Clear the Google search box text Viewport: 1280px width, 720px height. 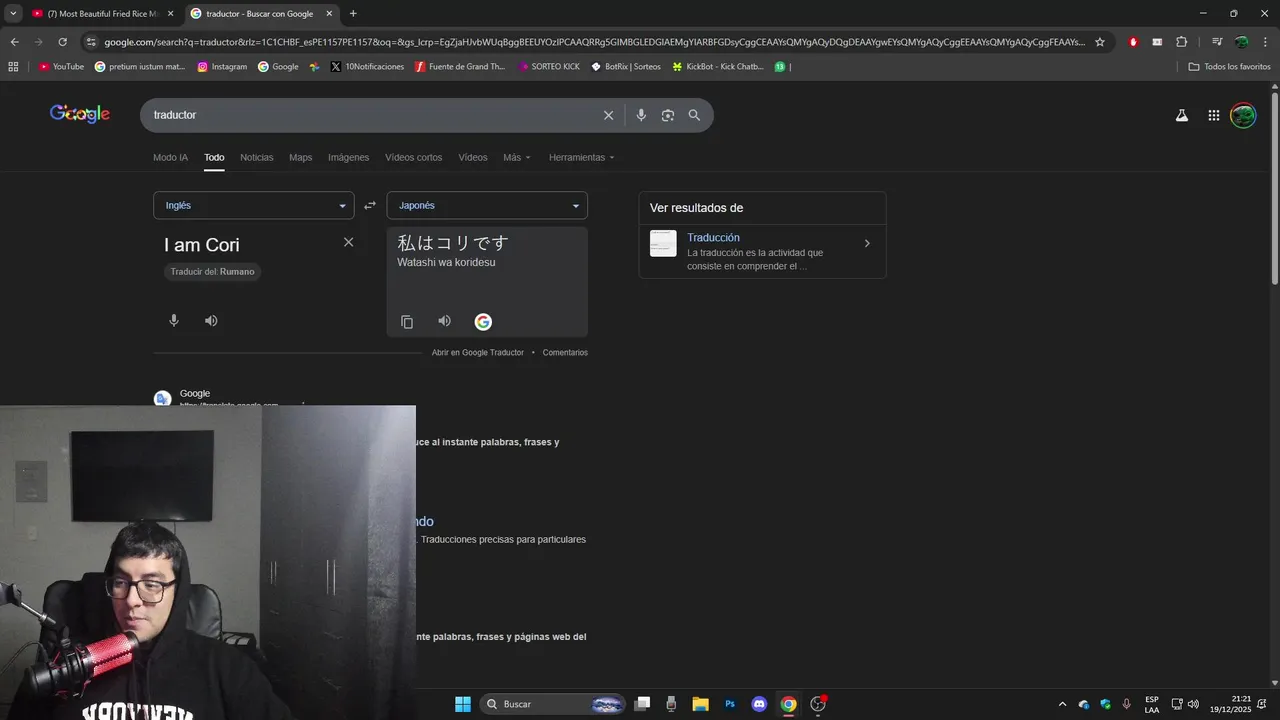coord(608,115)
